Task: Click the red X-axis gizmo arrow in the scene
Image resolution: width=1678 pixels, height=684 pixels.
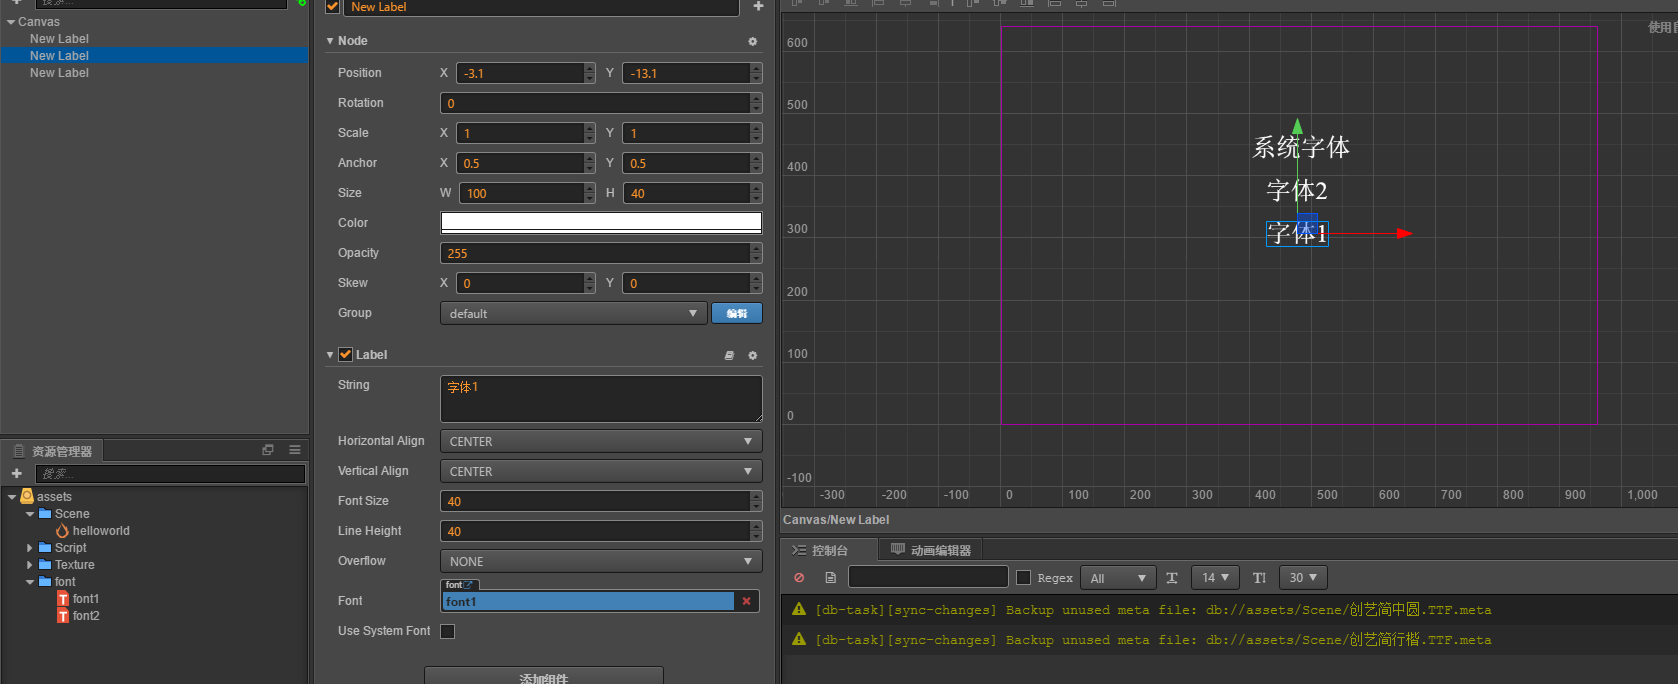Action: click(x=1404, y=234)
